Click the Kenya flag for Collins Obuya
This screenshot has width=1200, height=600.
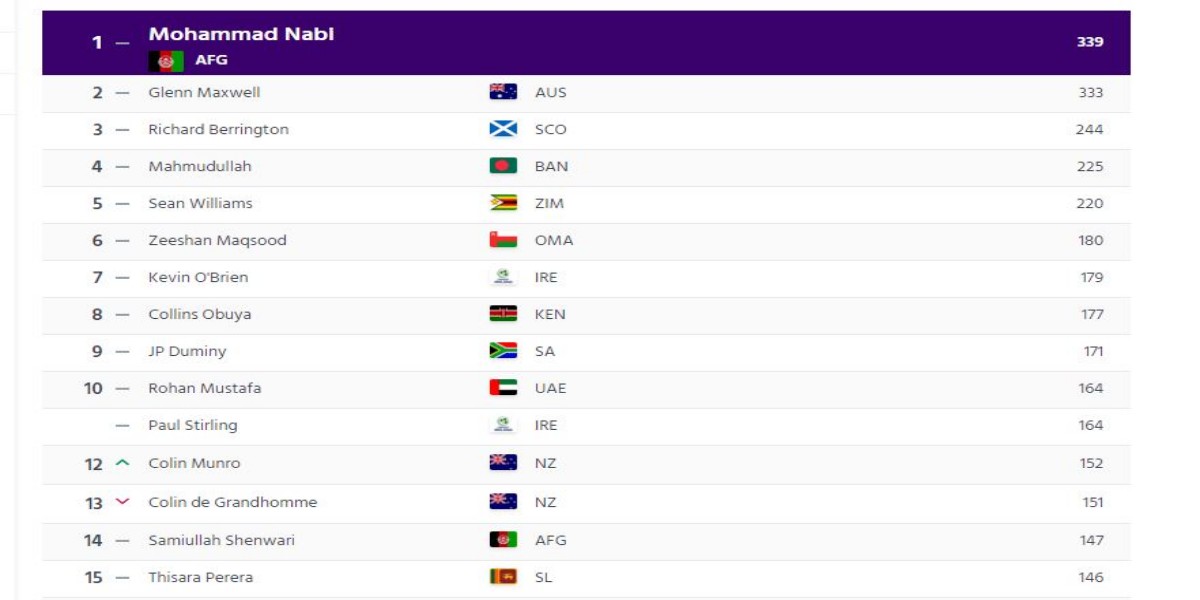coord(503,314)
